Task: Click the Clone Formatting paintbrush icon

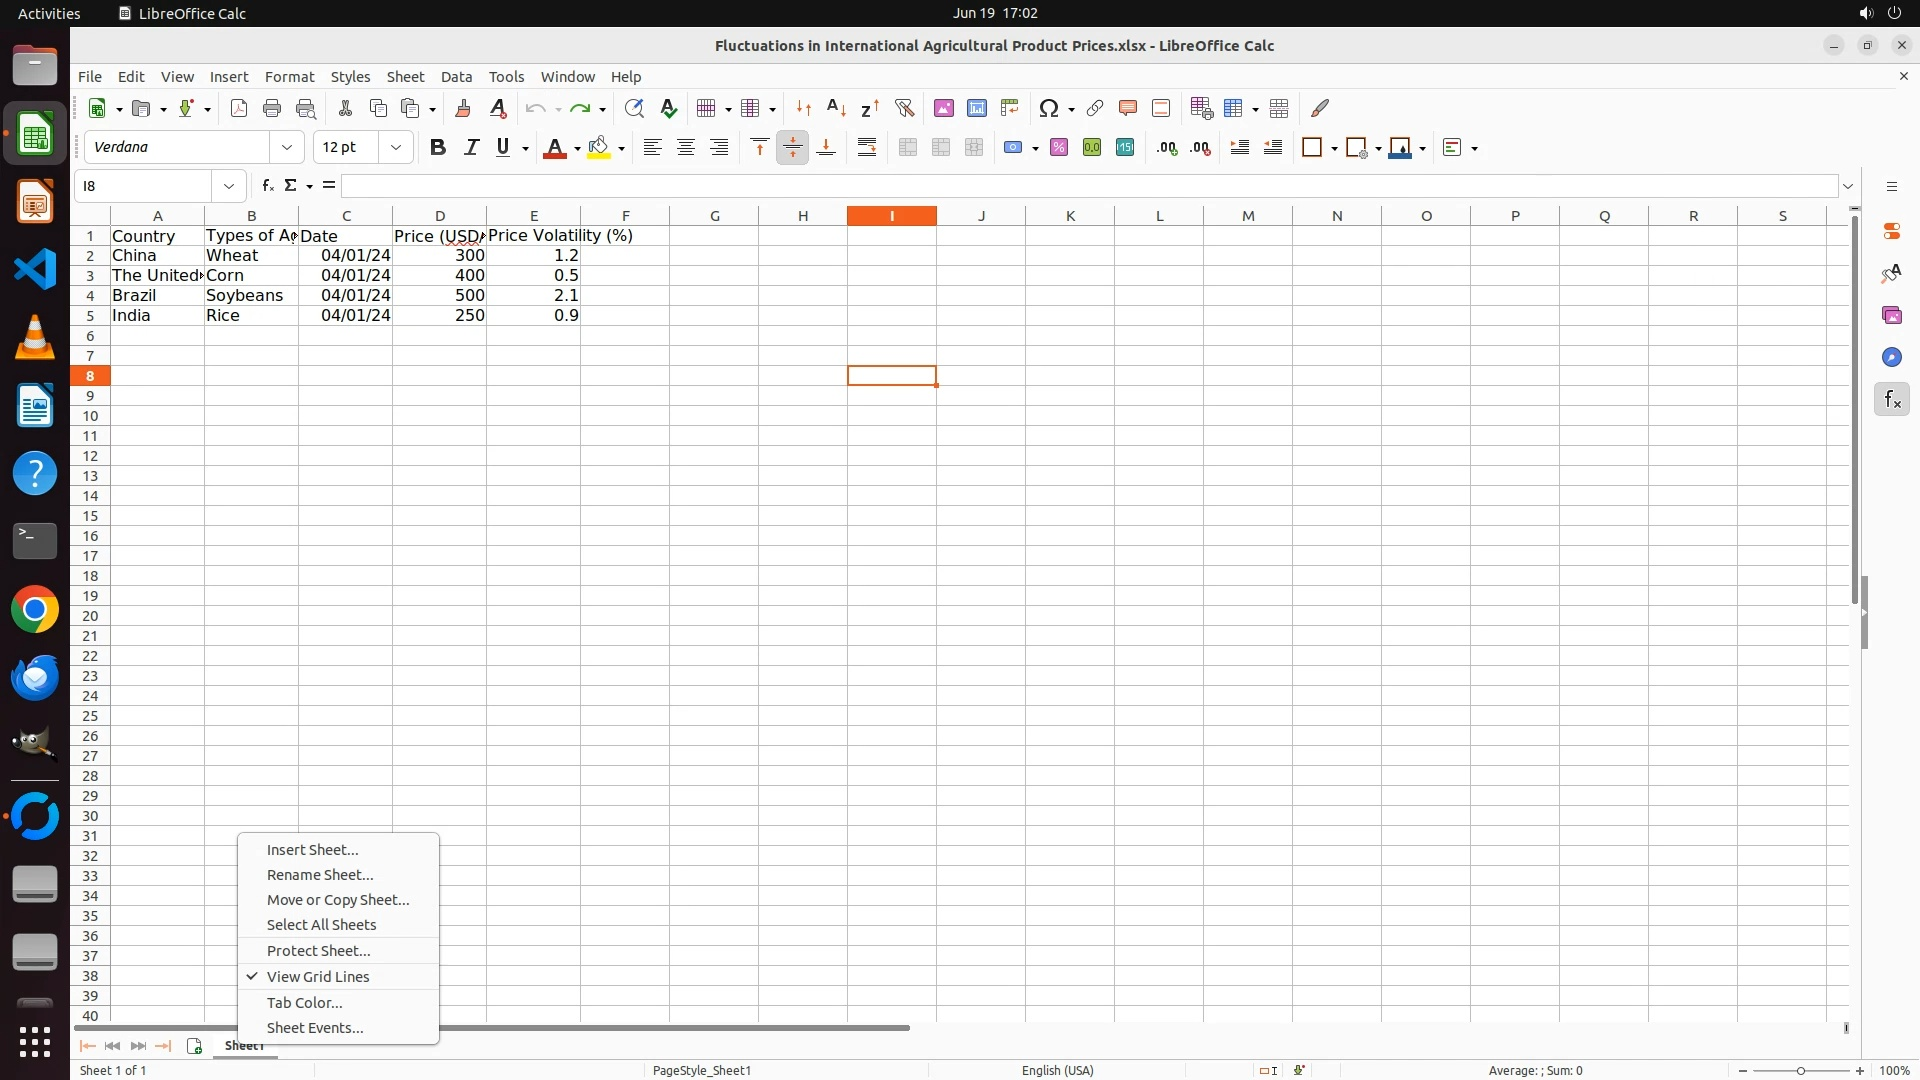Action: tap(463, 109)
